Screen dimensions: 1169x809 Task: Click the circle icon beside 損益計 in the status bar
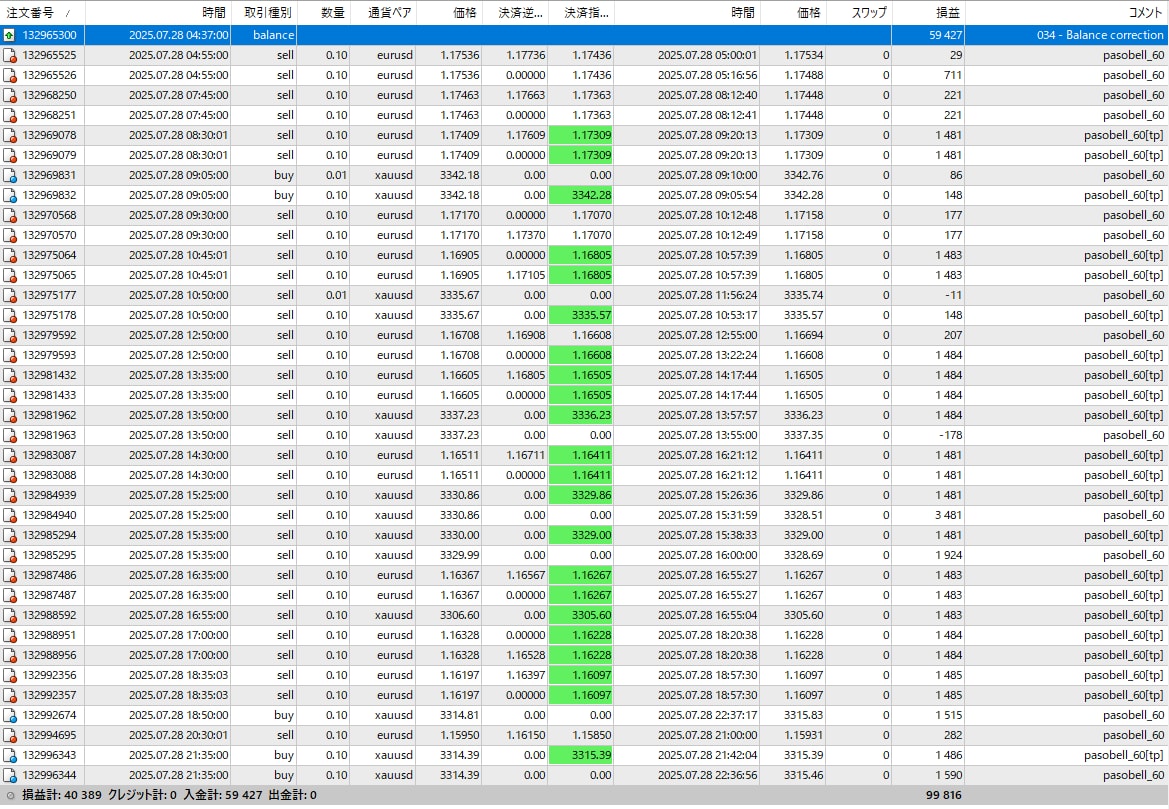(10, 796)
